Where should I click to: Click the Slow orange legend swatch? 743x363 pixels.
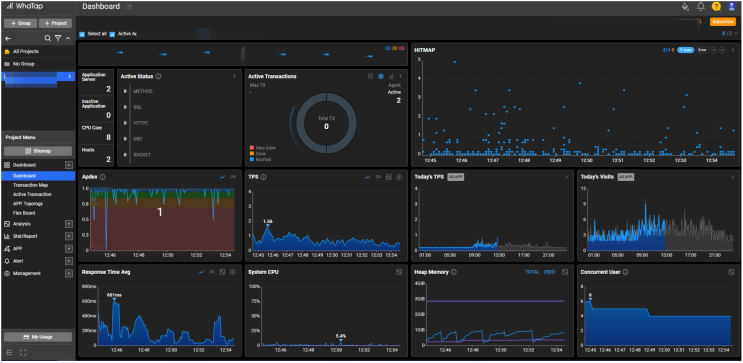(252, 154)
